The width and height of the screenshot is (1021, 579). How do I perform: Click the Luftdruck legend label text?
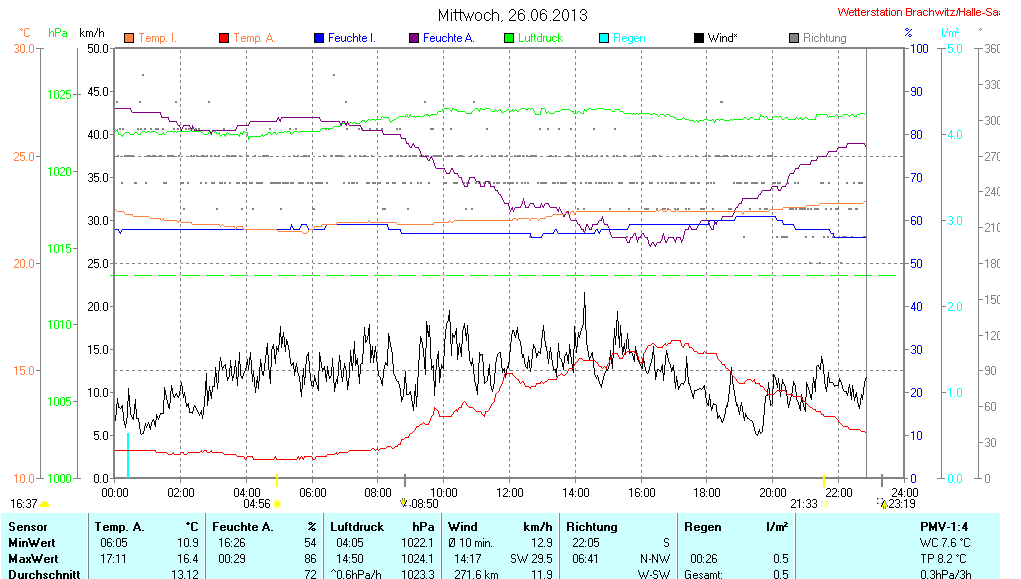540,38
